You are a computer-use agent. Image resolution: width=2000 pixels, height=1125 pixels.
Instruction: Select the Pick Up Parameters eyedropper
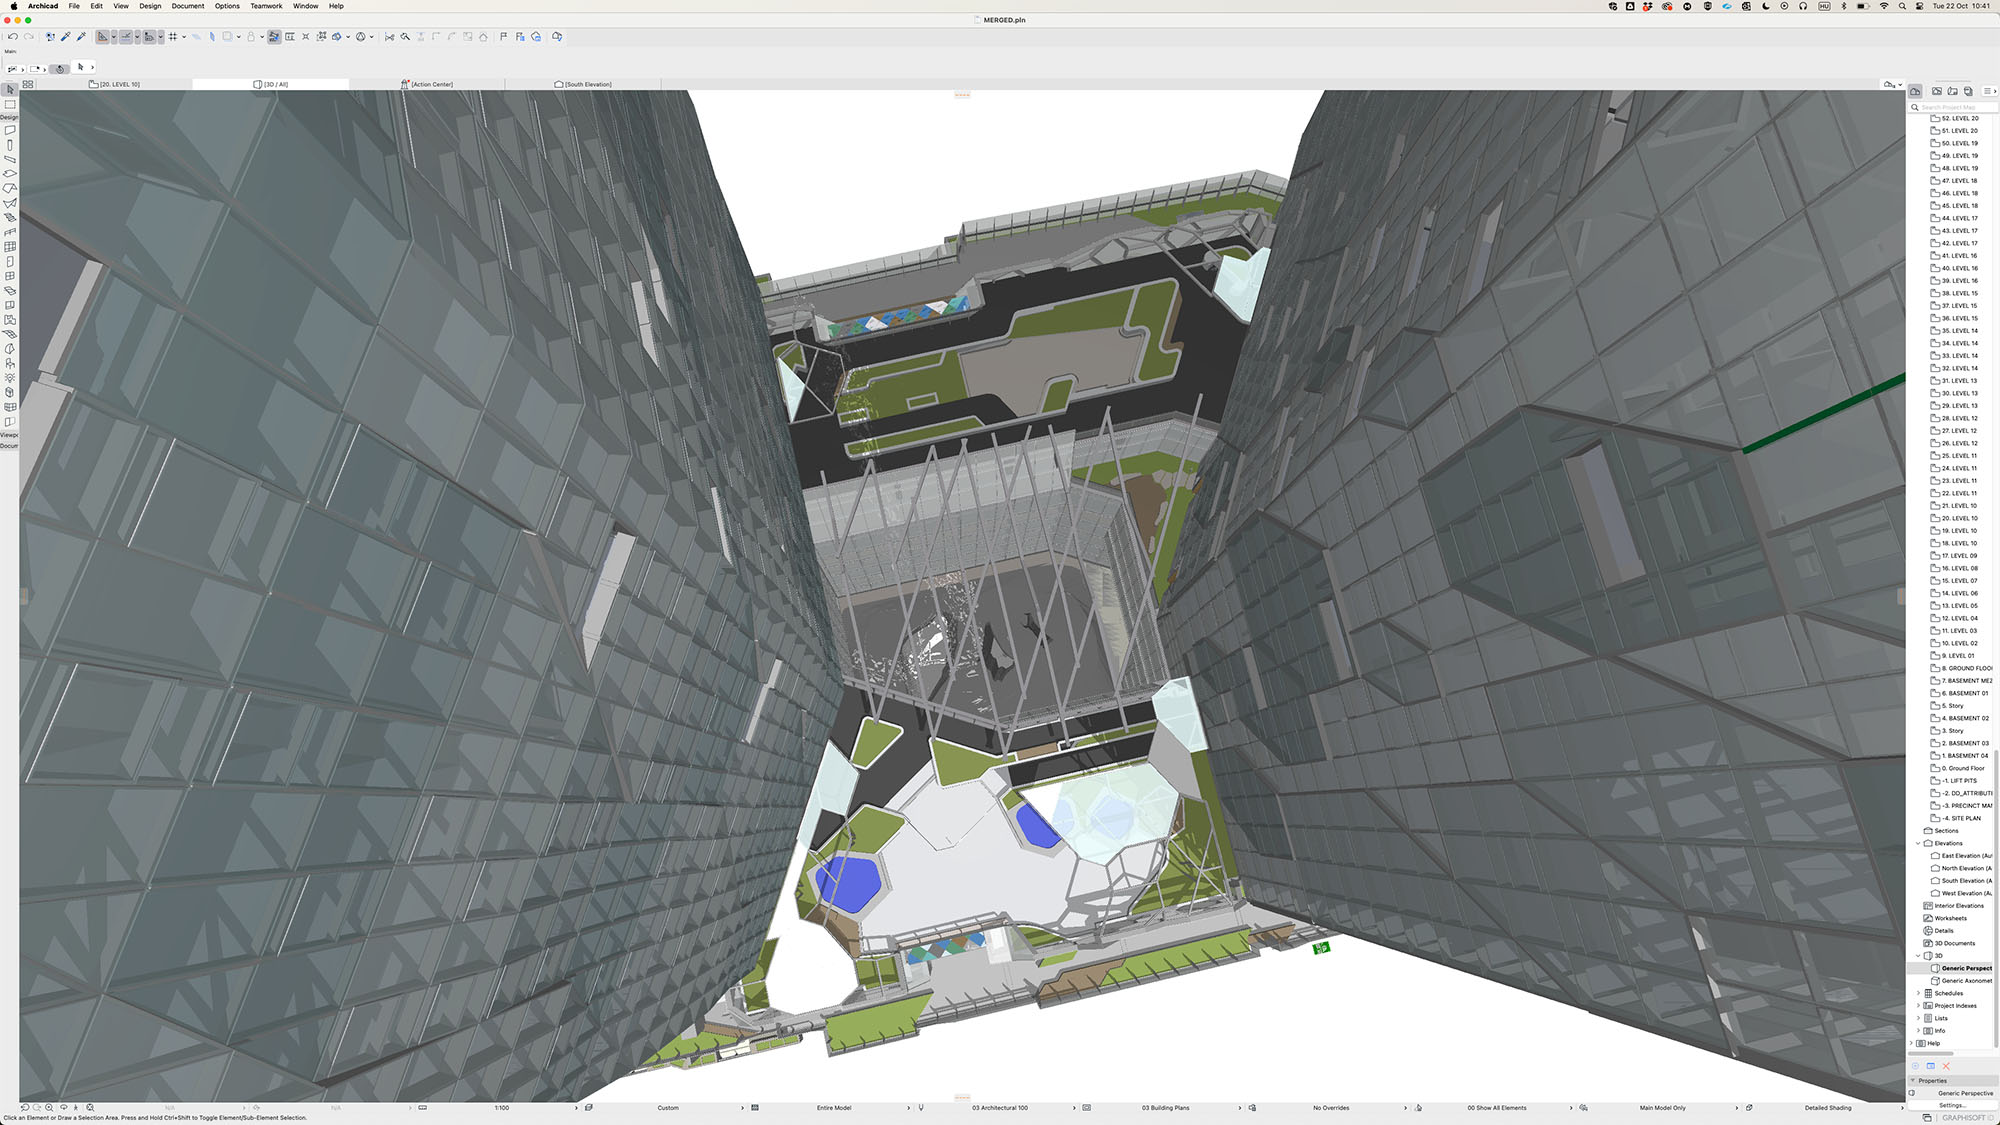point(66,37)
